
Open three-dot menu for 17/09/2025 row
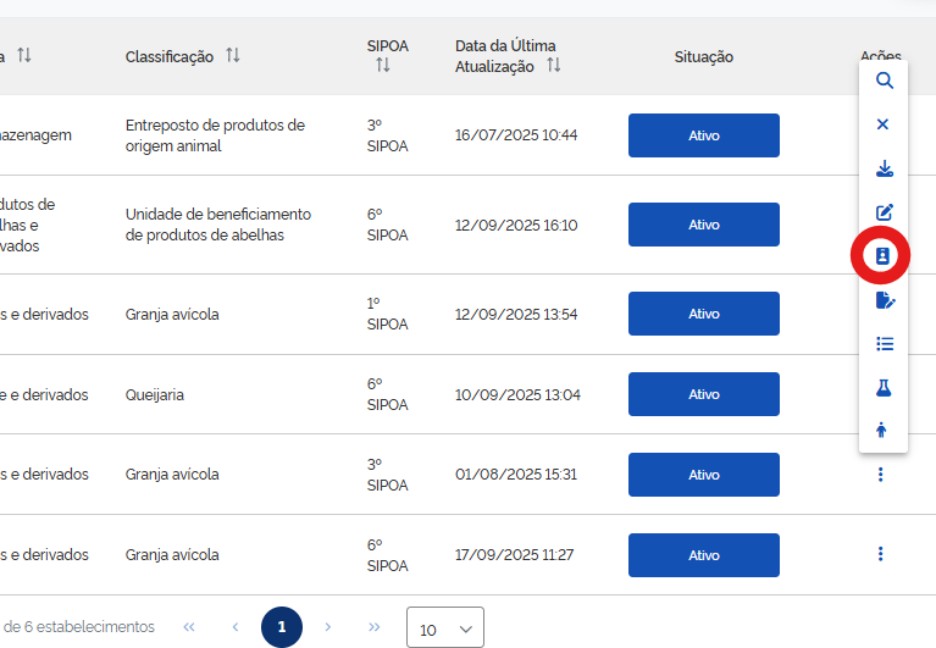tap(880, 553)
